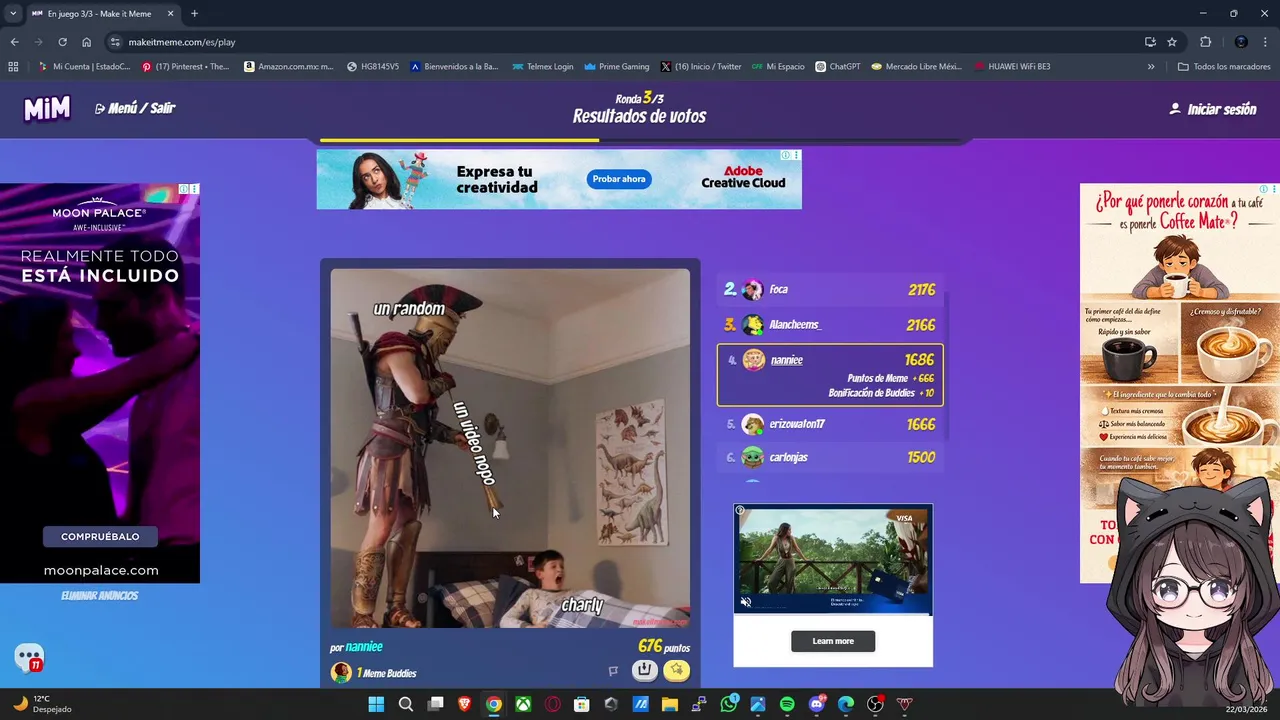Open nanniee author link below meme
Viewport: 1280px width, 720px height.
click(364, 647)
